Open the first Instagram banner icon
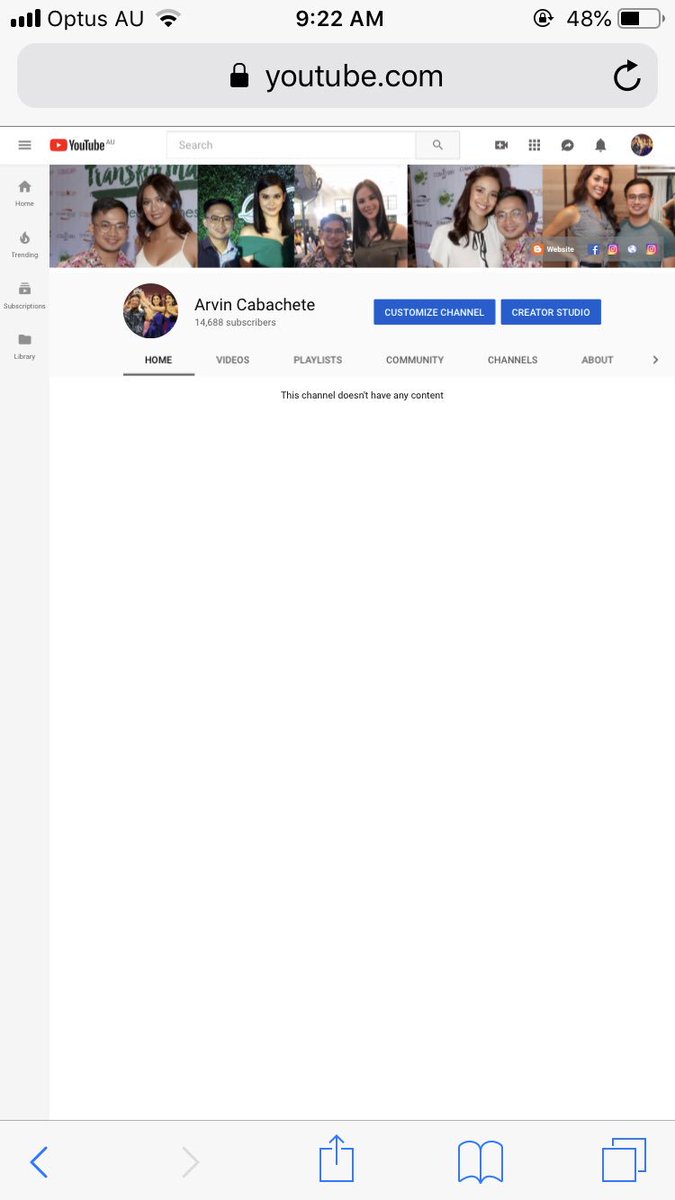This screenshot has width=675, height=1200. click(x=613, y=249)
